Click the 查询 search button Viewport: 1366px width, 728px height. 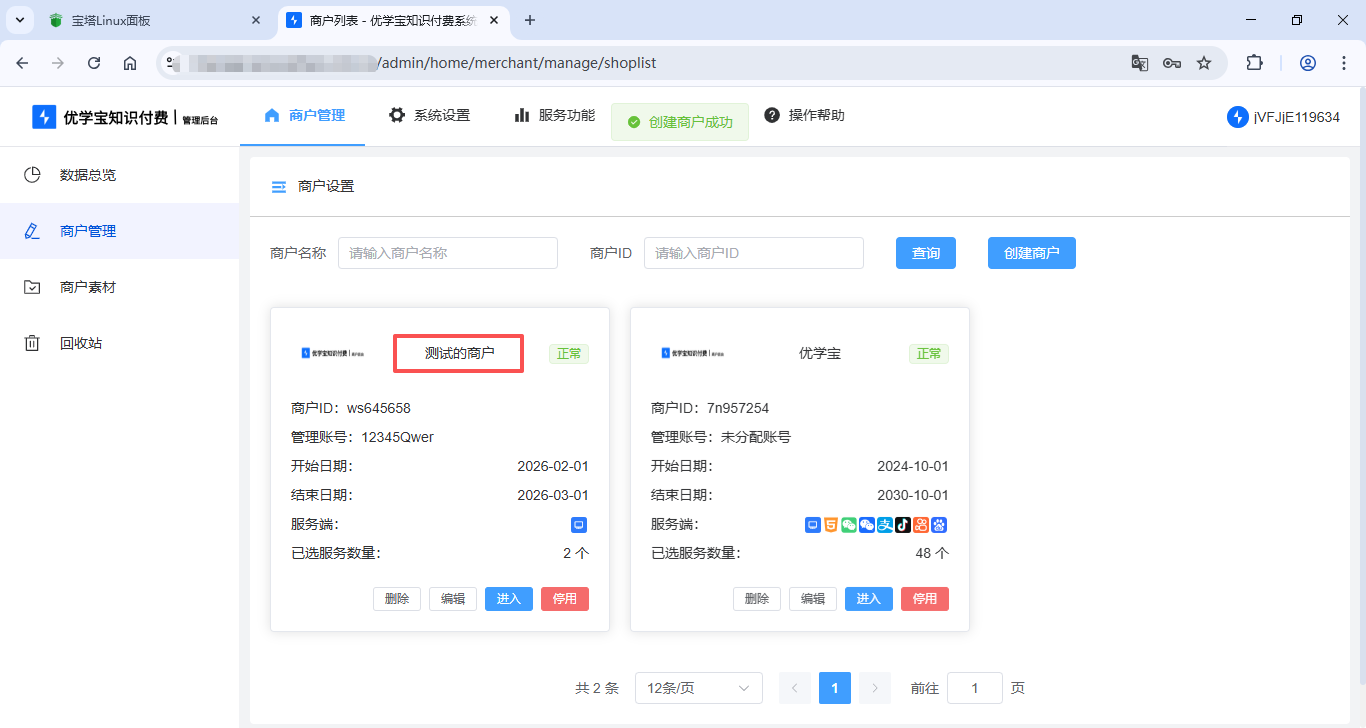(x=925, y=252)
